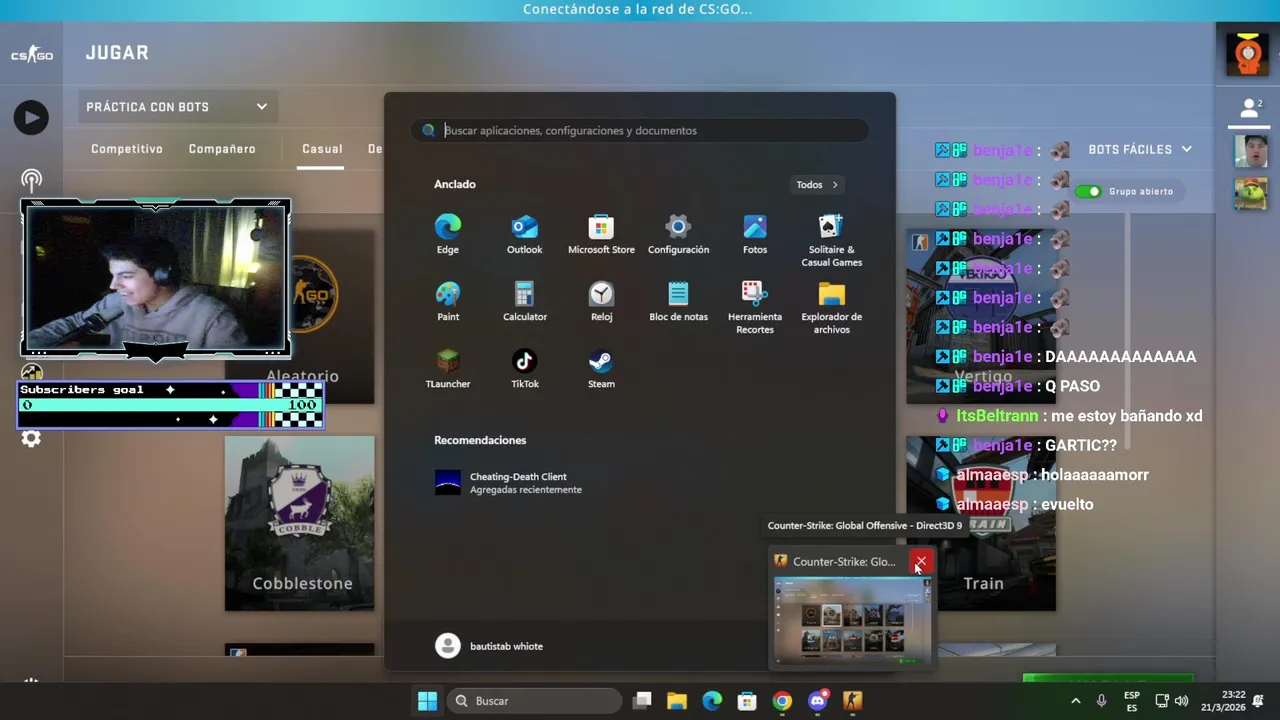The width and height of the screenshot is (1280, 720).
Task: Open ESP language input indicator
Action: coord(1132,701)
